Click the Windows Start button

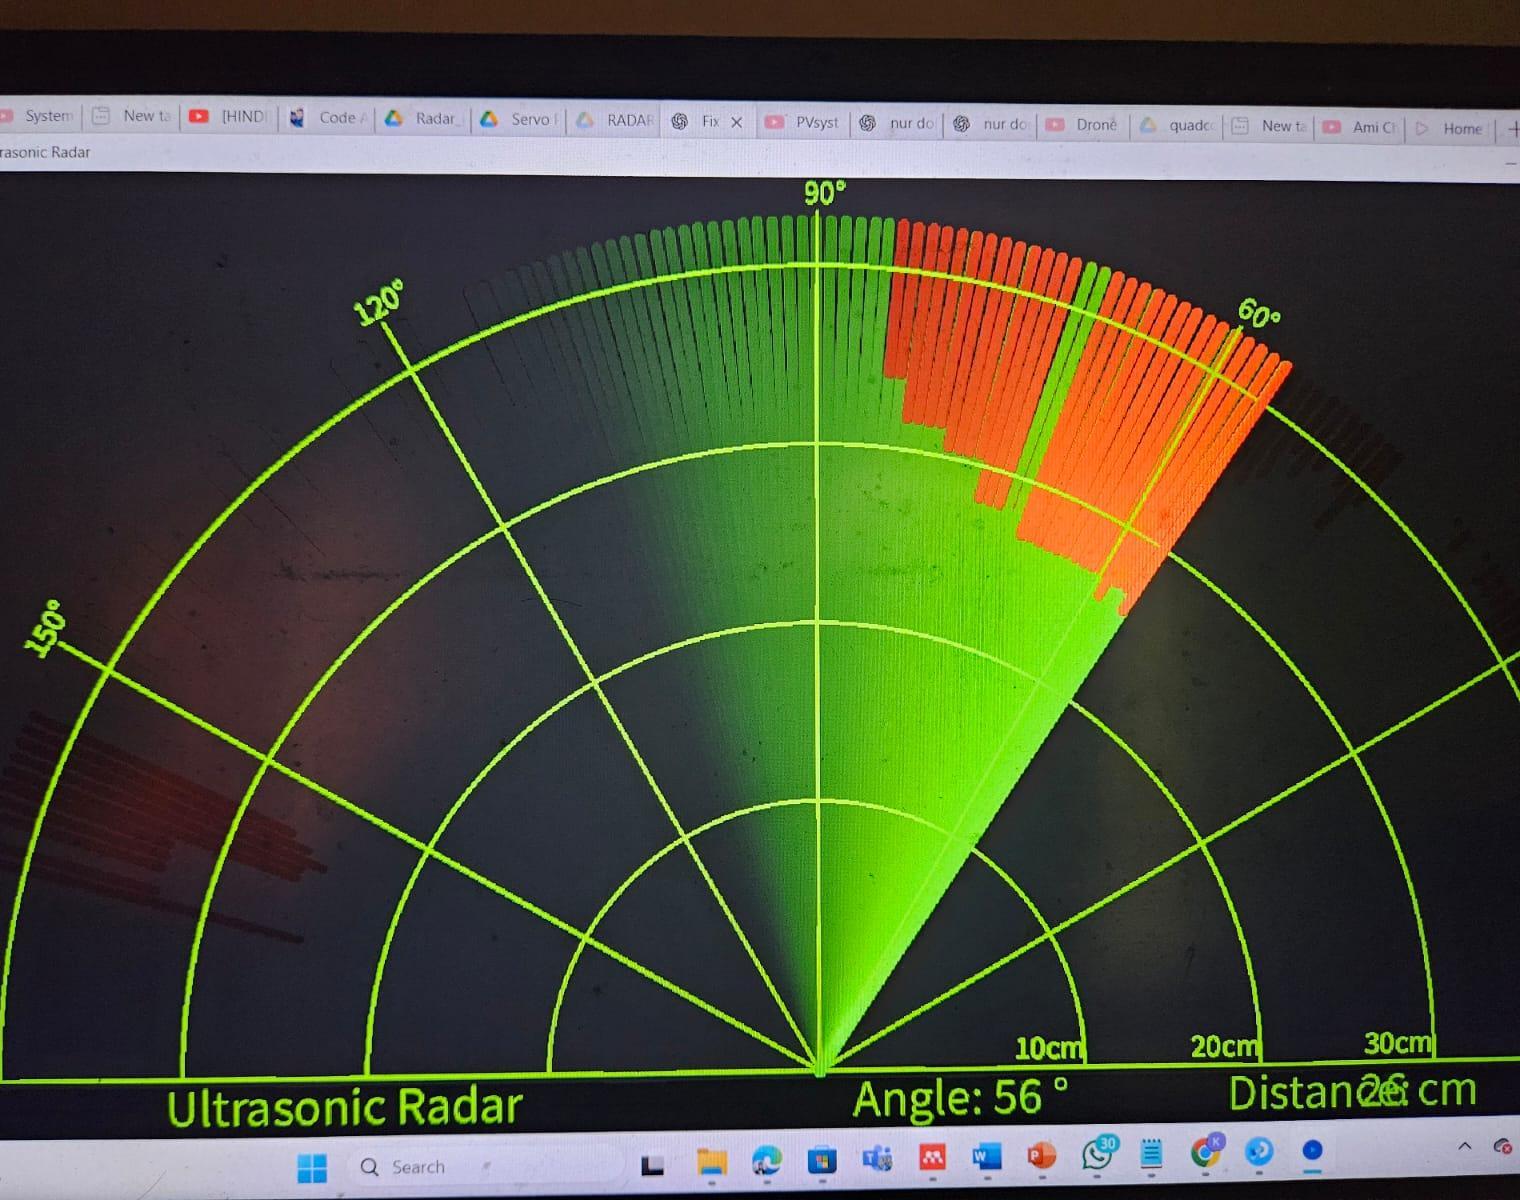click(x=313, y=1166)
